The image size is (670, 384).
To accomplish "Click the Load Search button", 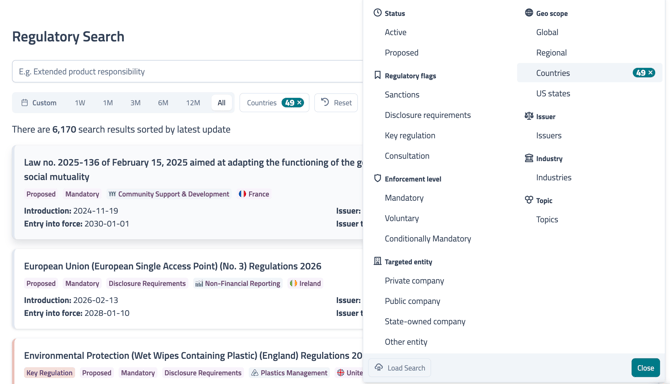I will pos(400,368).
